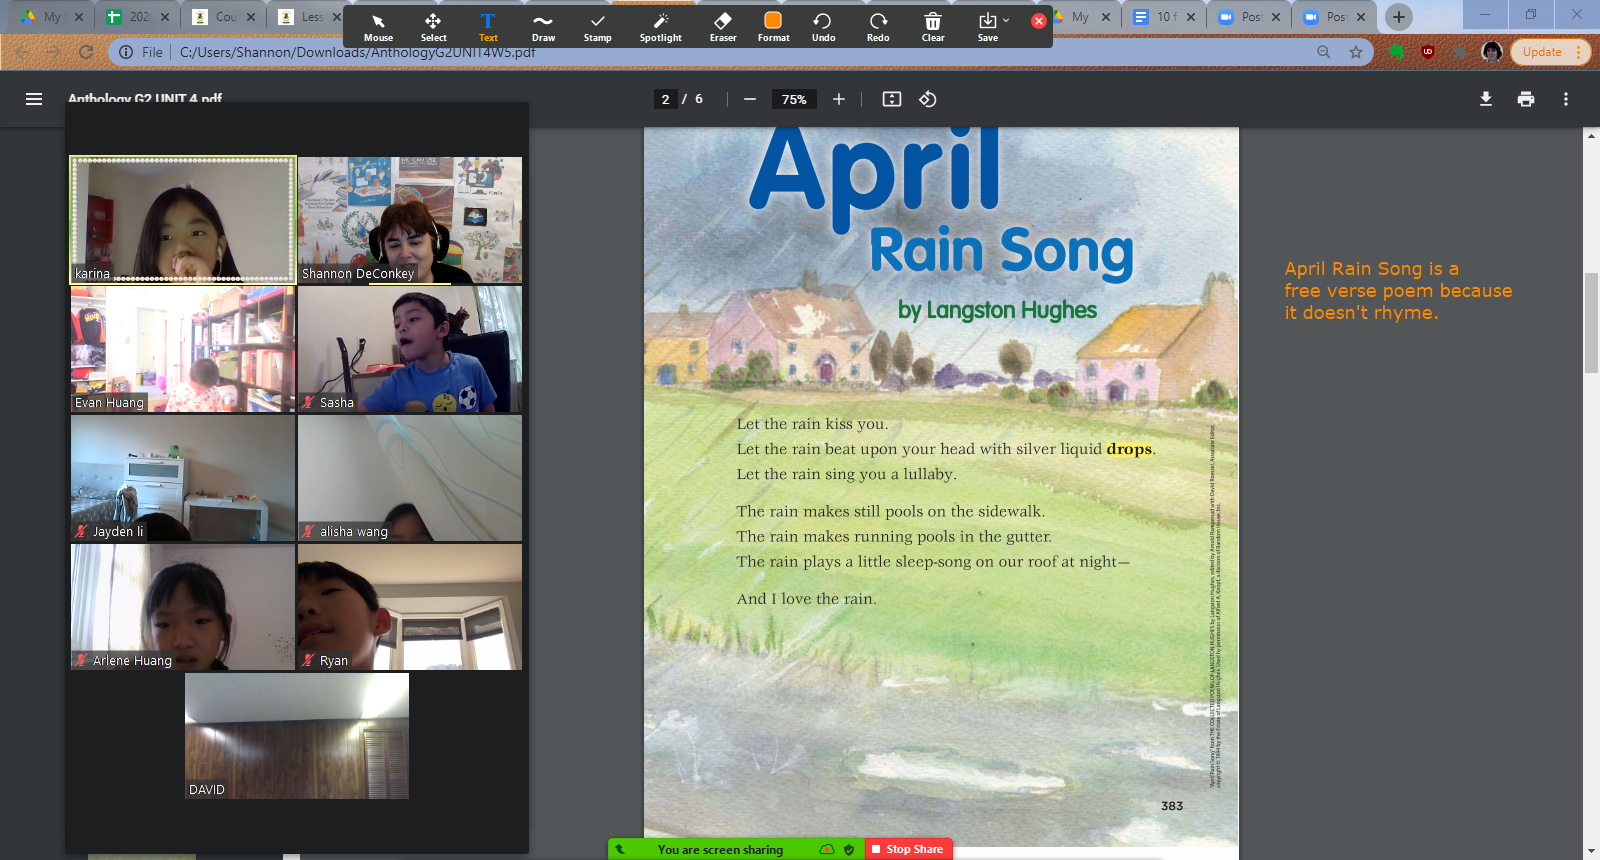Click the address bar file path
1600x860 pixels.
(x=357, y=52)
